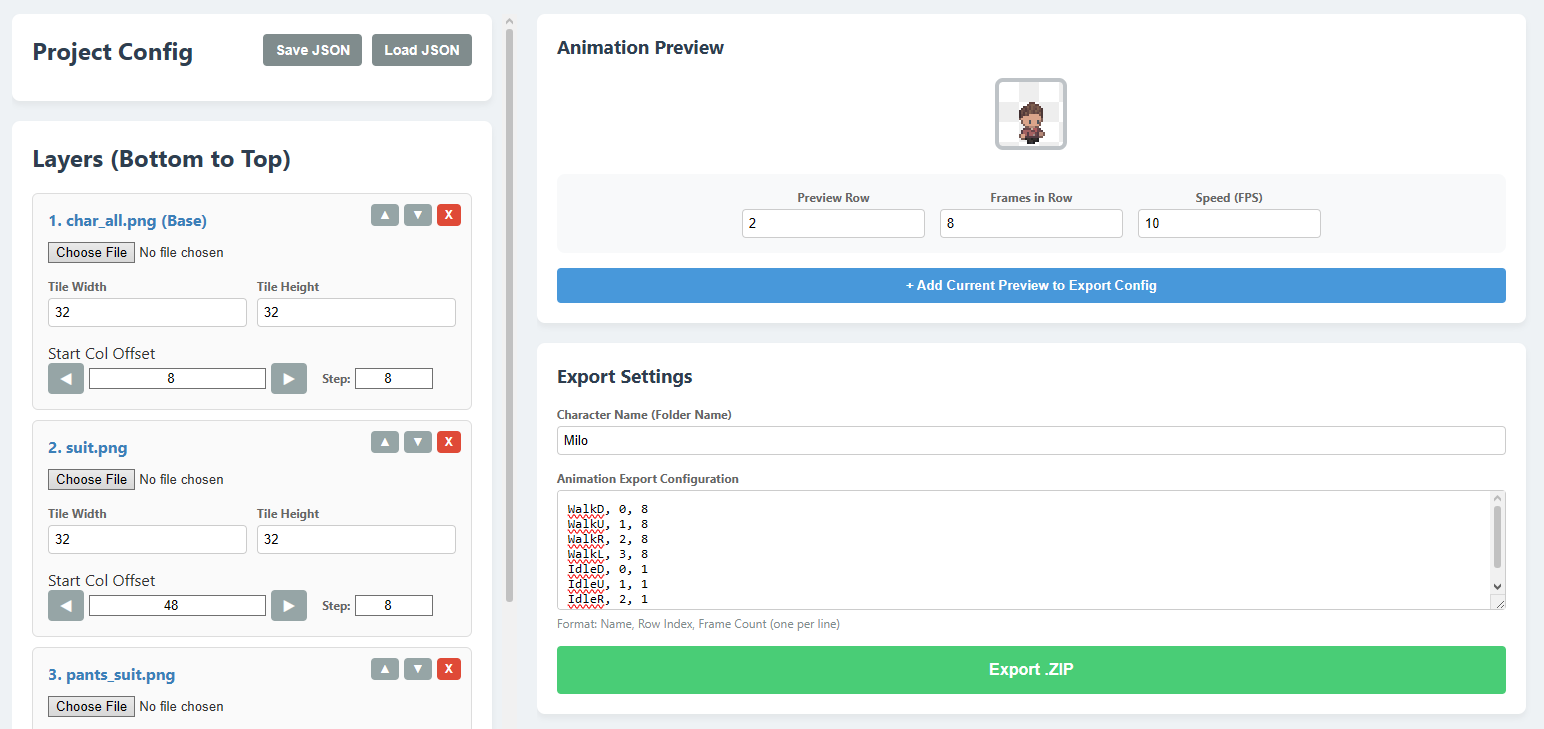Image resolution: width=1544 pixels, height=729 pixels.
Task: Click layers panel scroll up arrow
Action: coord(510,20)
